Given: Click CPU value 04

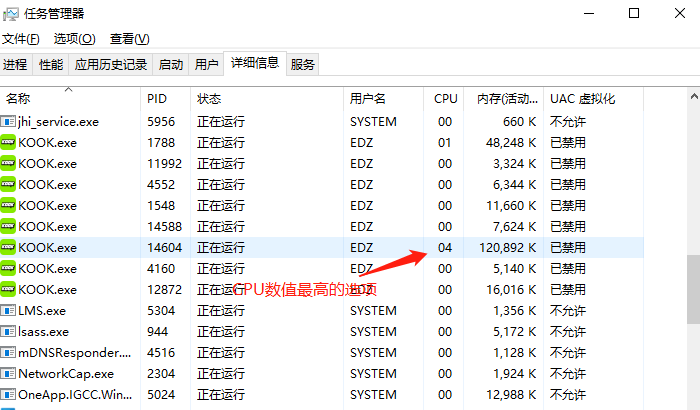Looking at the screenshot, I should point(445,248).
